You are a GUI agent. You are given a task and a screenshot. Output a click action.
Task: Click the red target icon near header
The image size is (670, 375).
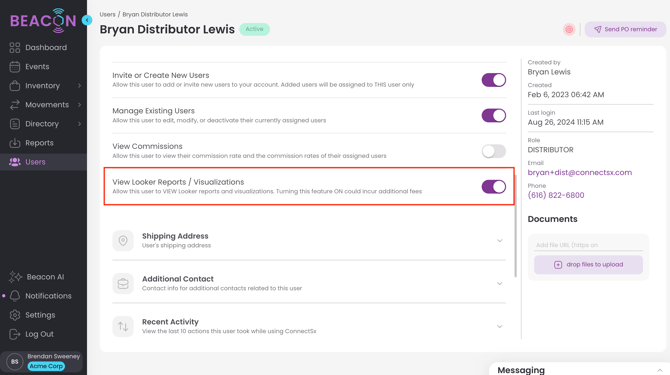tap(569, 29)
